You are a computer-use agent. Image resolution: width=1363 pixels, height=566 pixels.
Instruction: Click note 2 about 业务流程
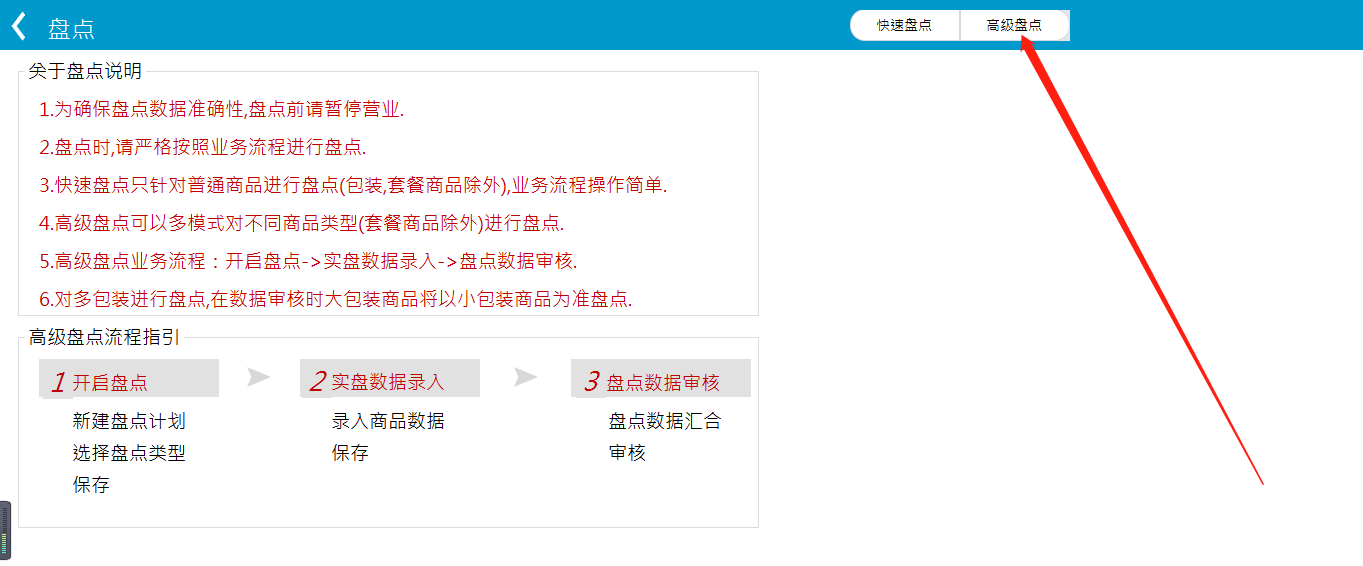pyautogui.click(x=202, y=147)
